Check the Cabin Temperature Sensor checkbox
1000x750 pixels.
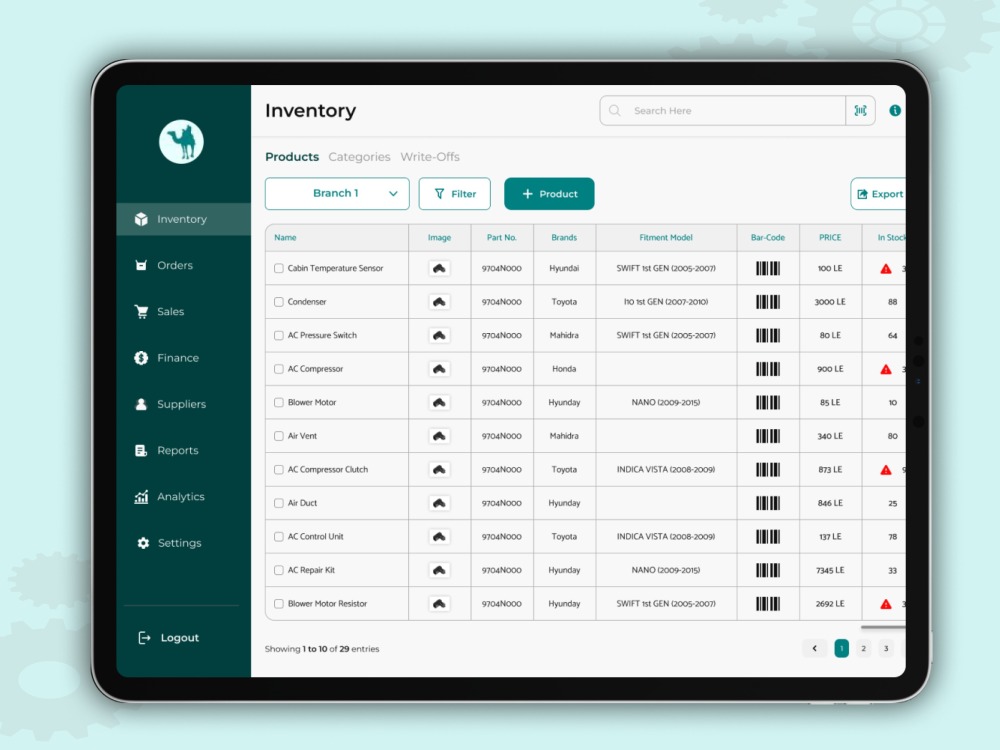[279, 268]
